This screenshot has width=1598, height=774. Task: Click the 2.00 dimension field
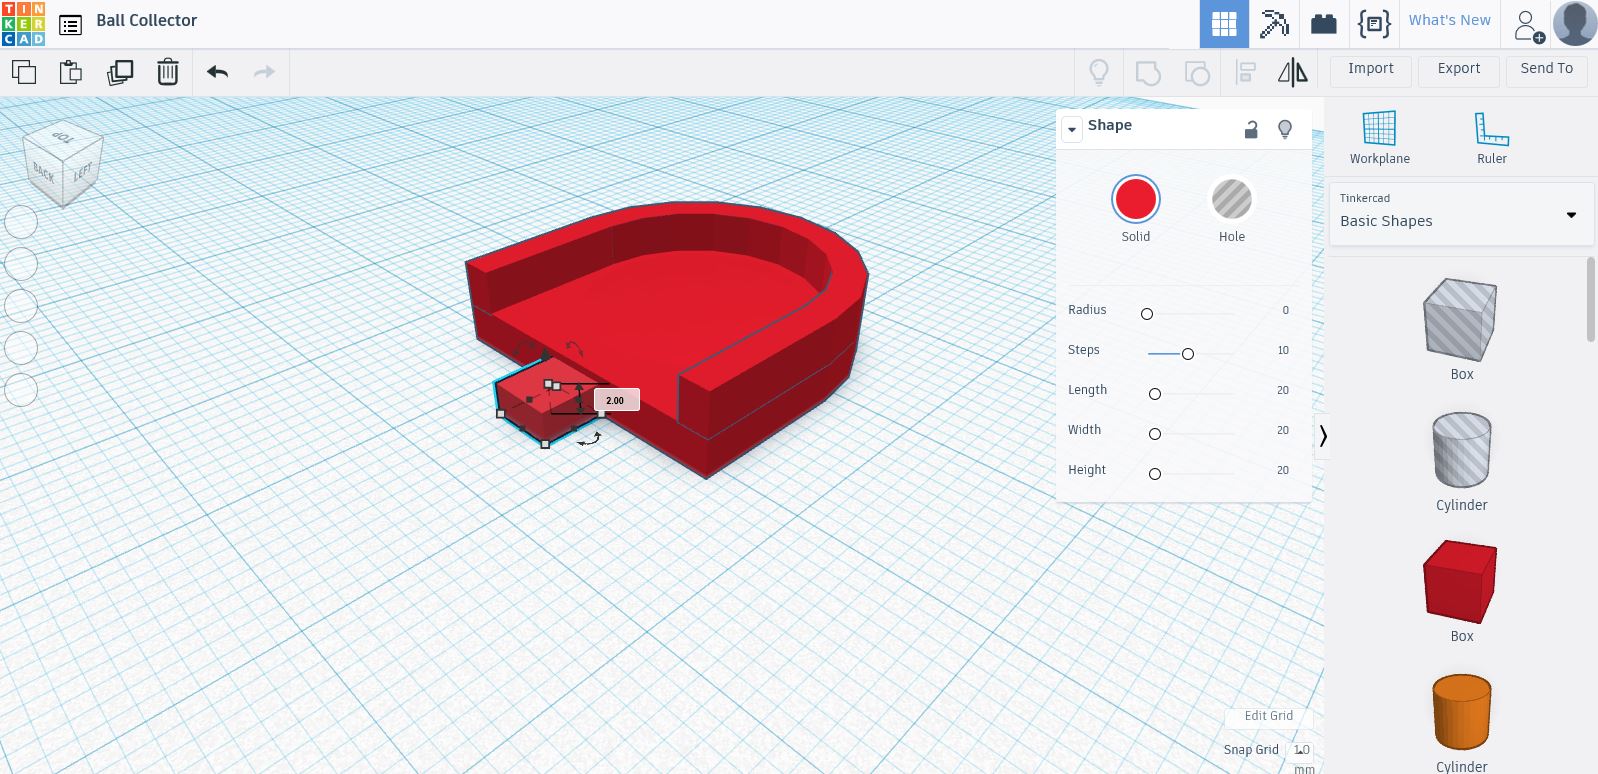click(616, 400)
